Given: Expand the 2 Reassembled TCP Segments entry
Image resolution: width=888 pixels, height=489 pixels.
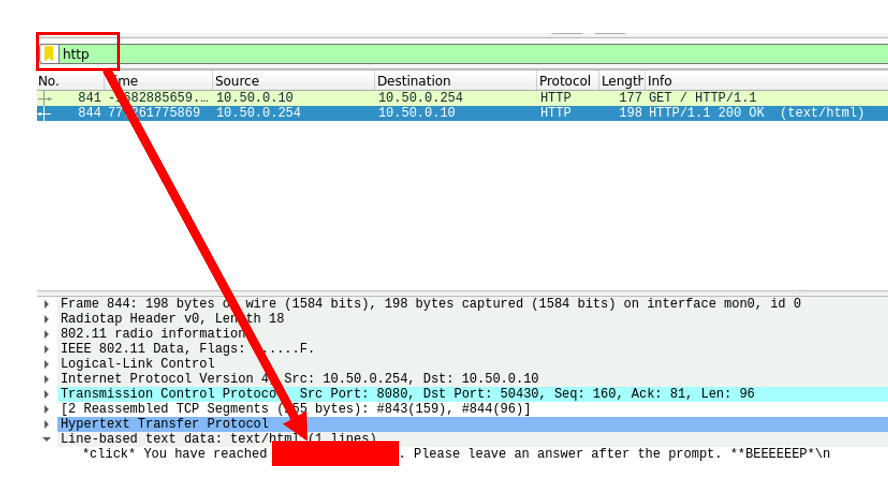Looking at the screenshot, I should (46, 409).
